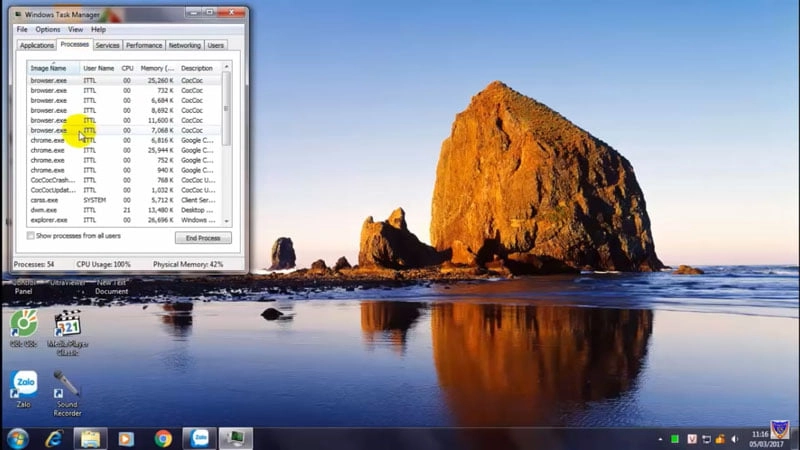The image size is (800, 450).
Task: Open the File menu
Action: [x=22, y=30]
